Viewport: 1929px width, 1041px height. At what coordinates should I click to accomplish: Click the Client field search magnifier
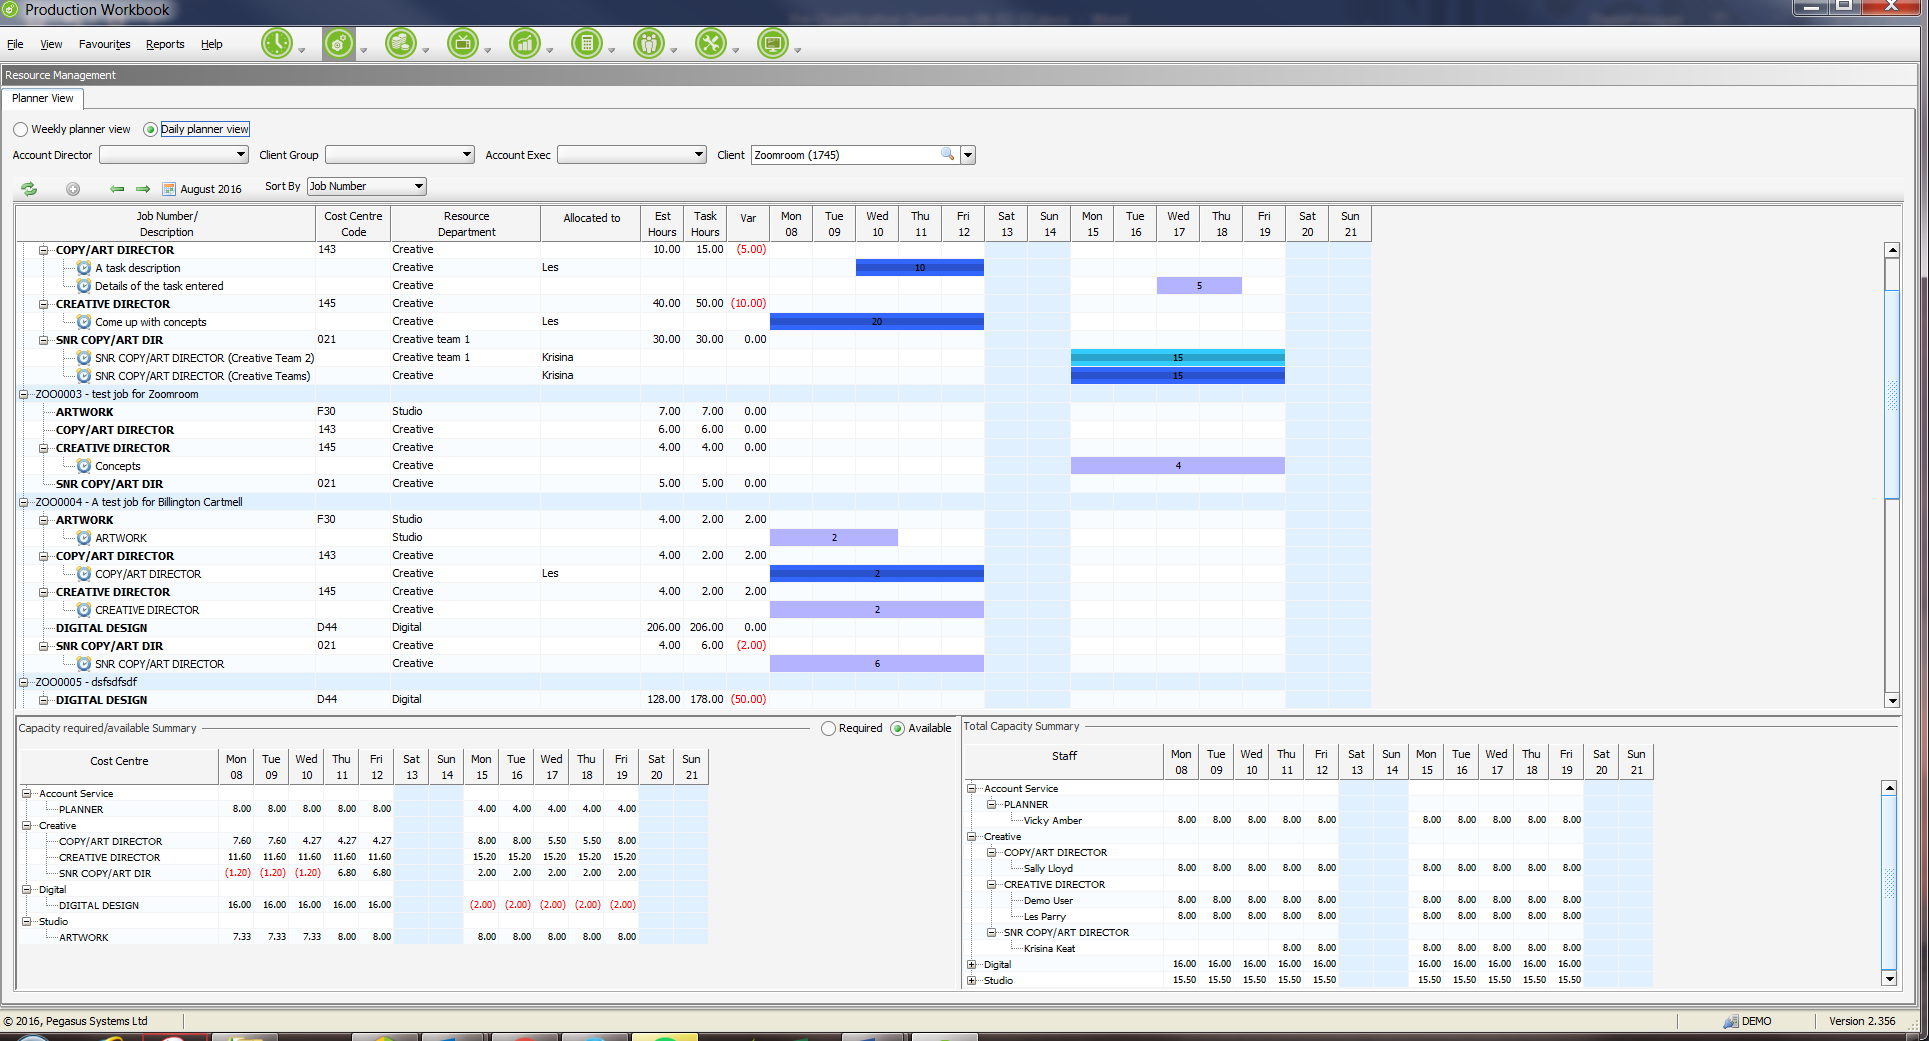pos(947,154)
